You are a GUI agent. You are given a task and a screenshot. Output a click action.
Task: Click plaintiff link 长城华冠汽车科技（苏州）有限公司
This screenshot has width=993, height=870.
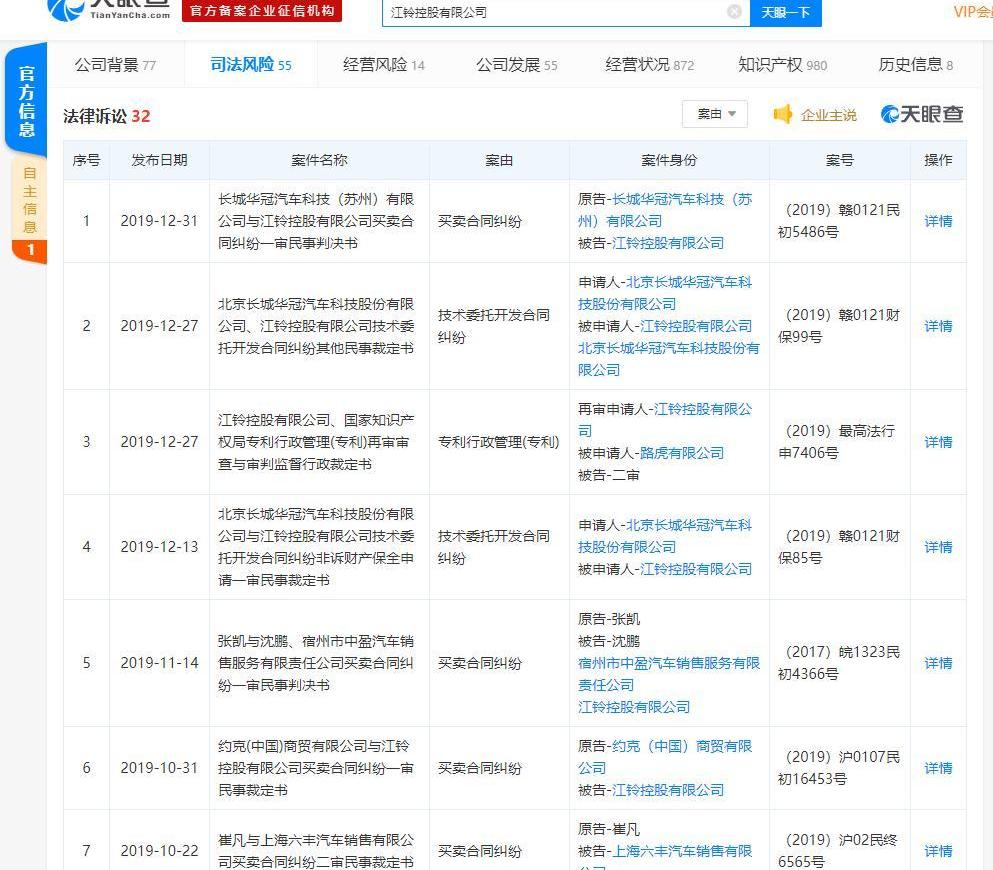pyautogui.click(x=665, y=210)
